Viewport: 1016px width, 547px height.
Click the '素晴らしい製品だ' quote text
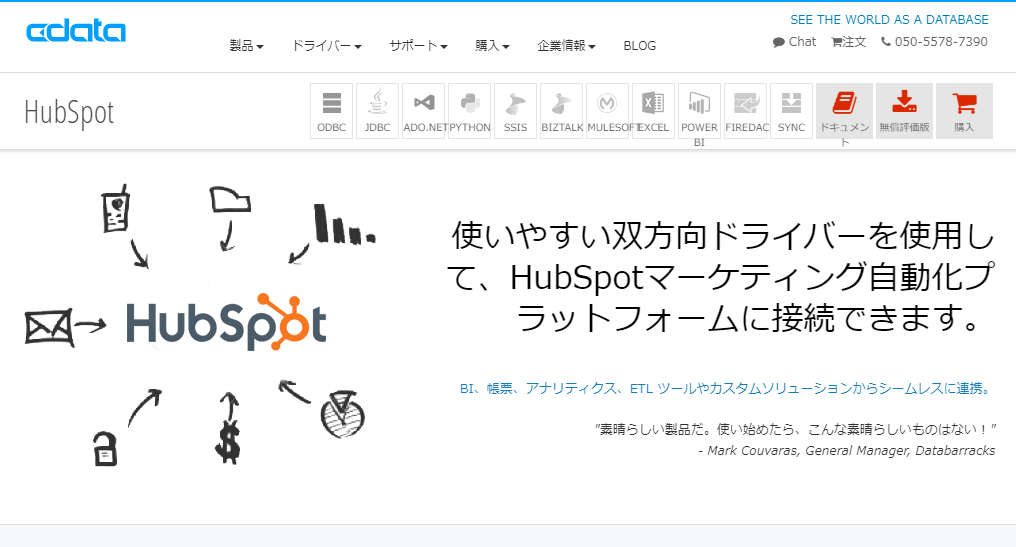pos(795,429)
